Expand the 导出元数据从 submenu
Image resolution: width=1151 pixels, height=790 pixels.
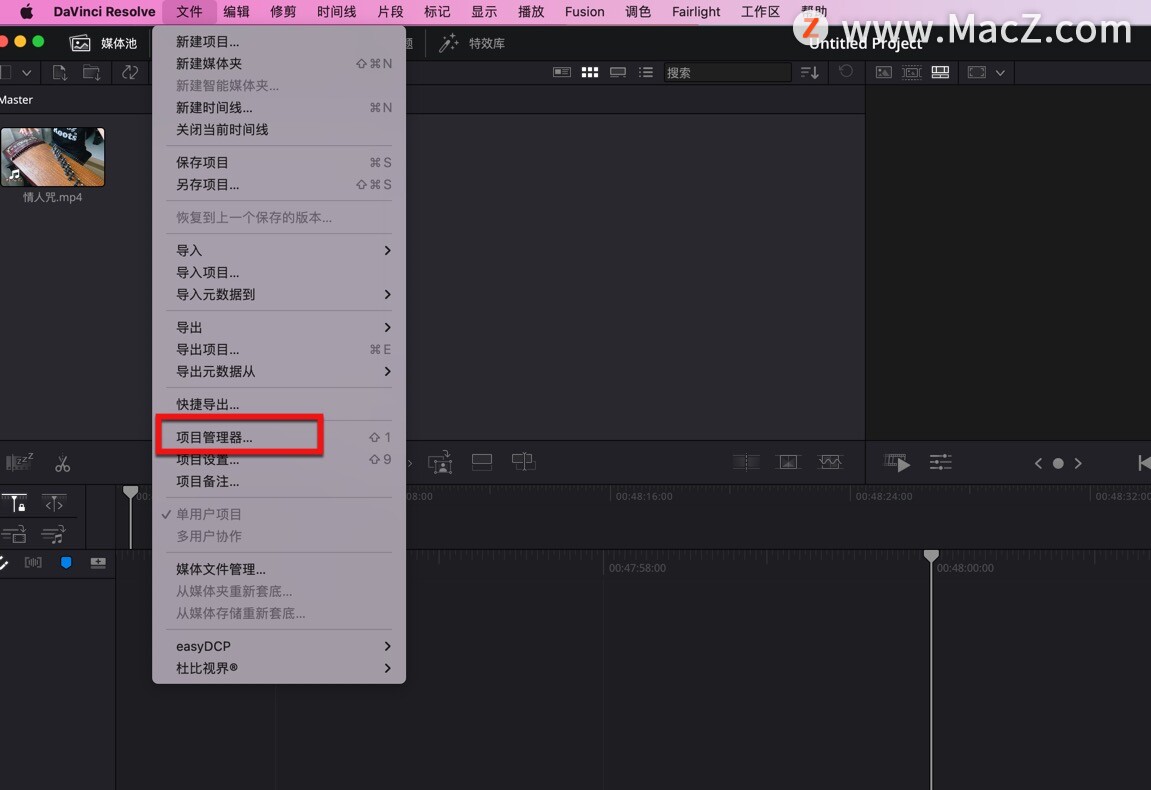[x=279, y=372]
